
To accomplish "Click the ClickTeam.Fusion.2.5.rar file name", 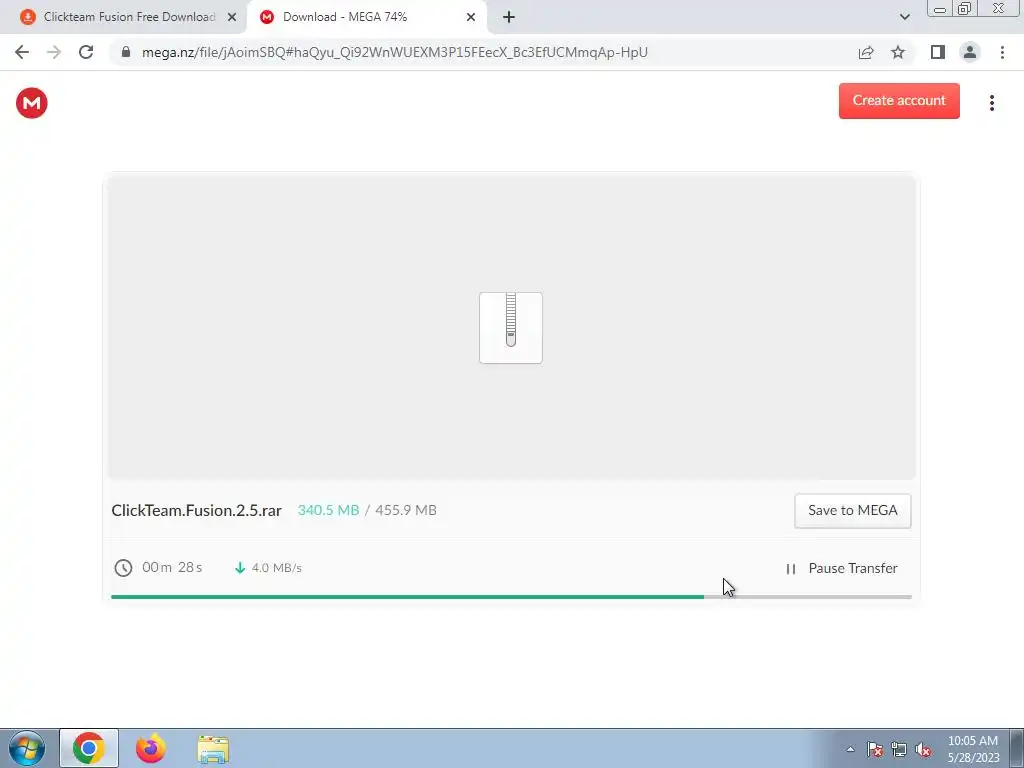I will 197,511.
